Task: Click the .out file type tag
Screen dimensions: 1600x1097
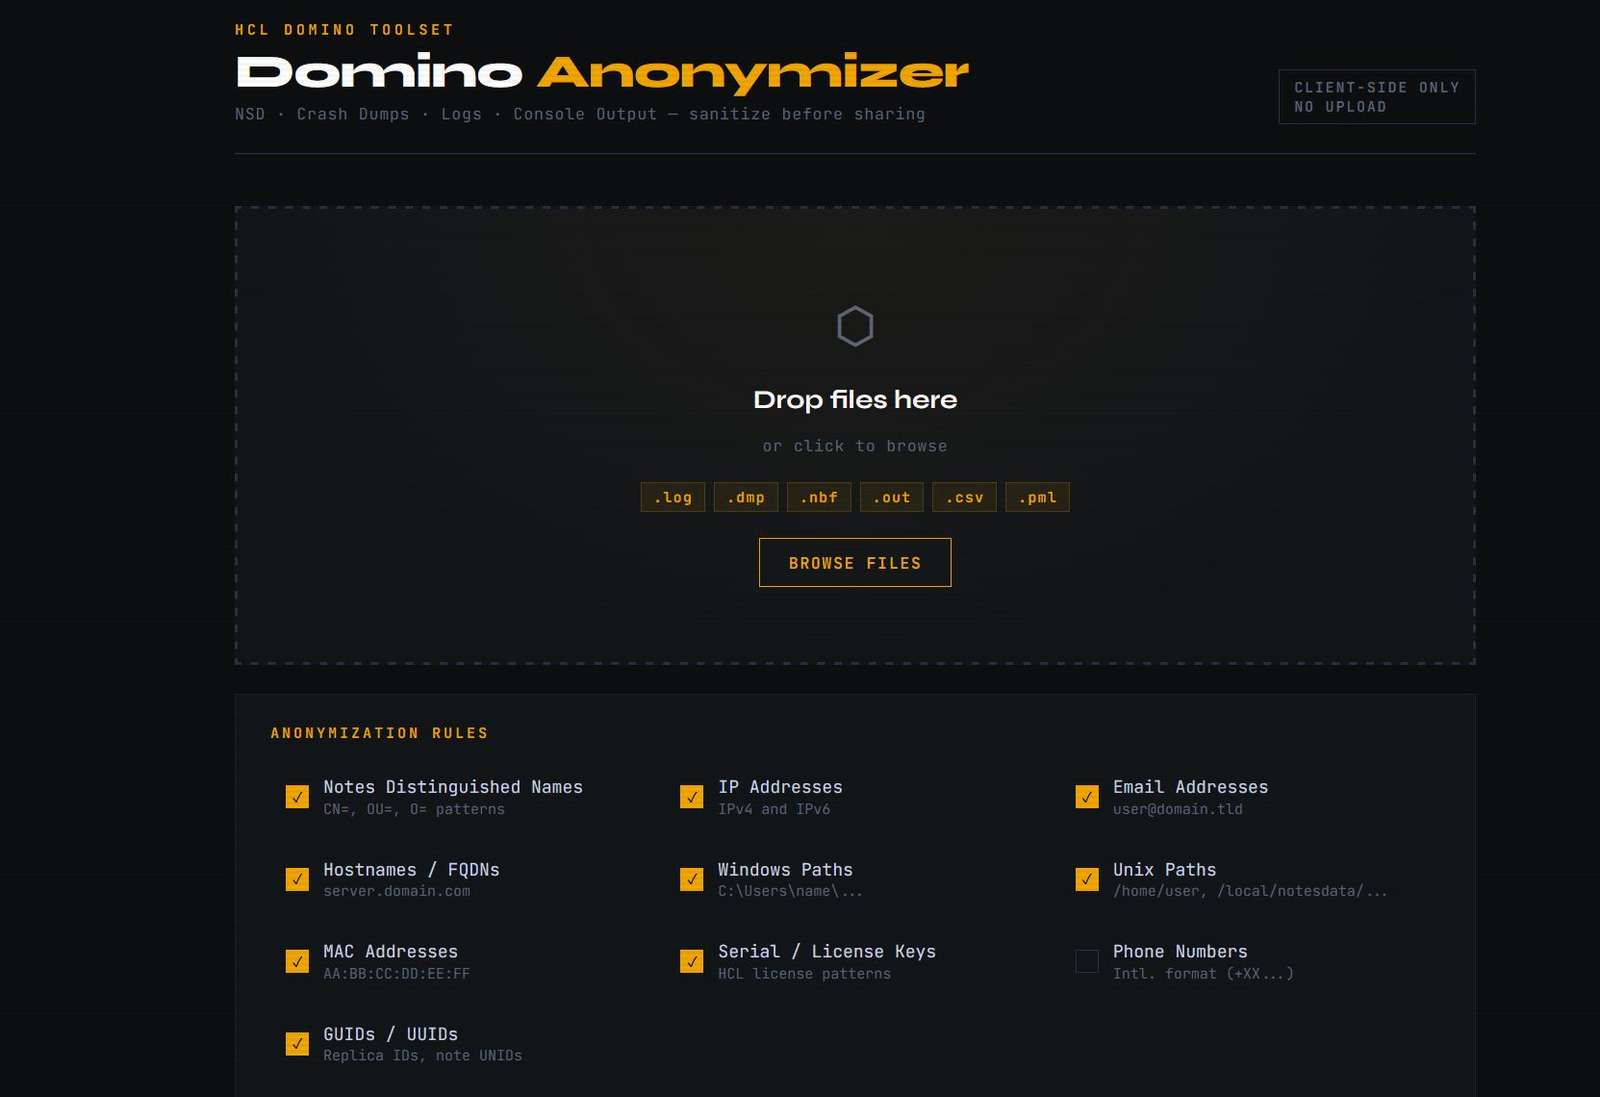Action: pos(892,497)
